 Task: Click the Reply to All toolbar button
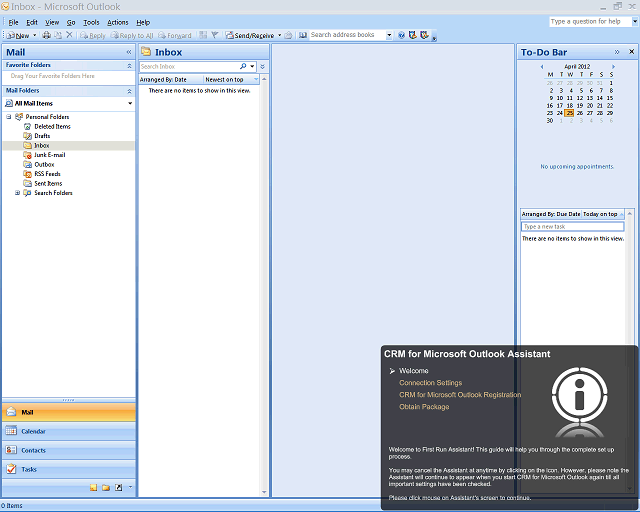pyautogui.click(x=132, y=36)
